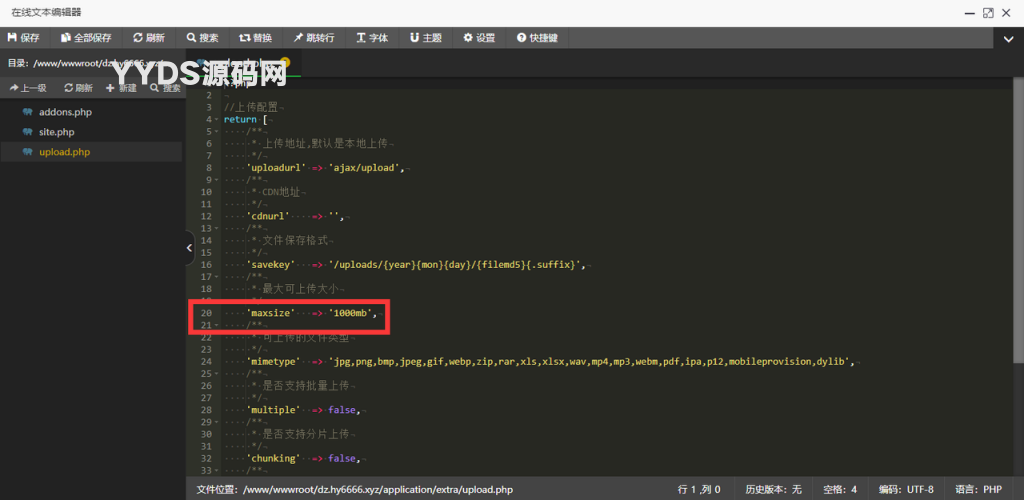Open 搜索 search from the top toolbar
1024x500 pixels.
202,38
